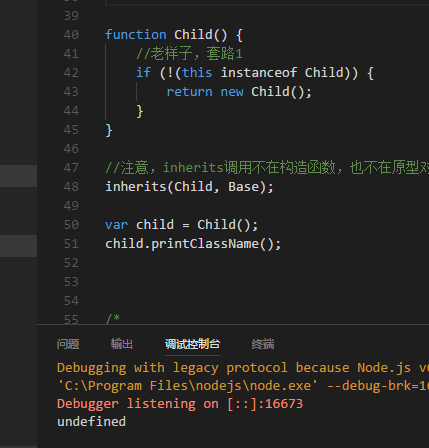
Task: Click the 'undefined' console output line
Action: coord(92,422)
